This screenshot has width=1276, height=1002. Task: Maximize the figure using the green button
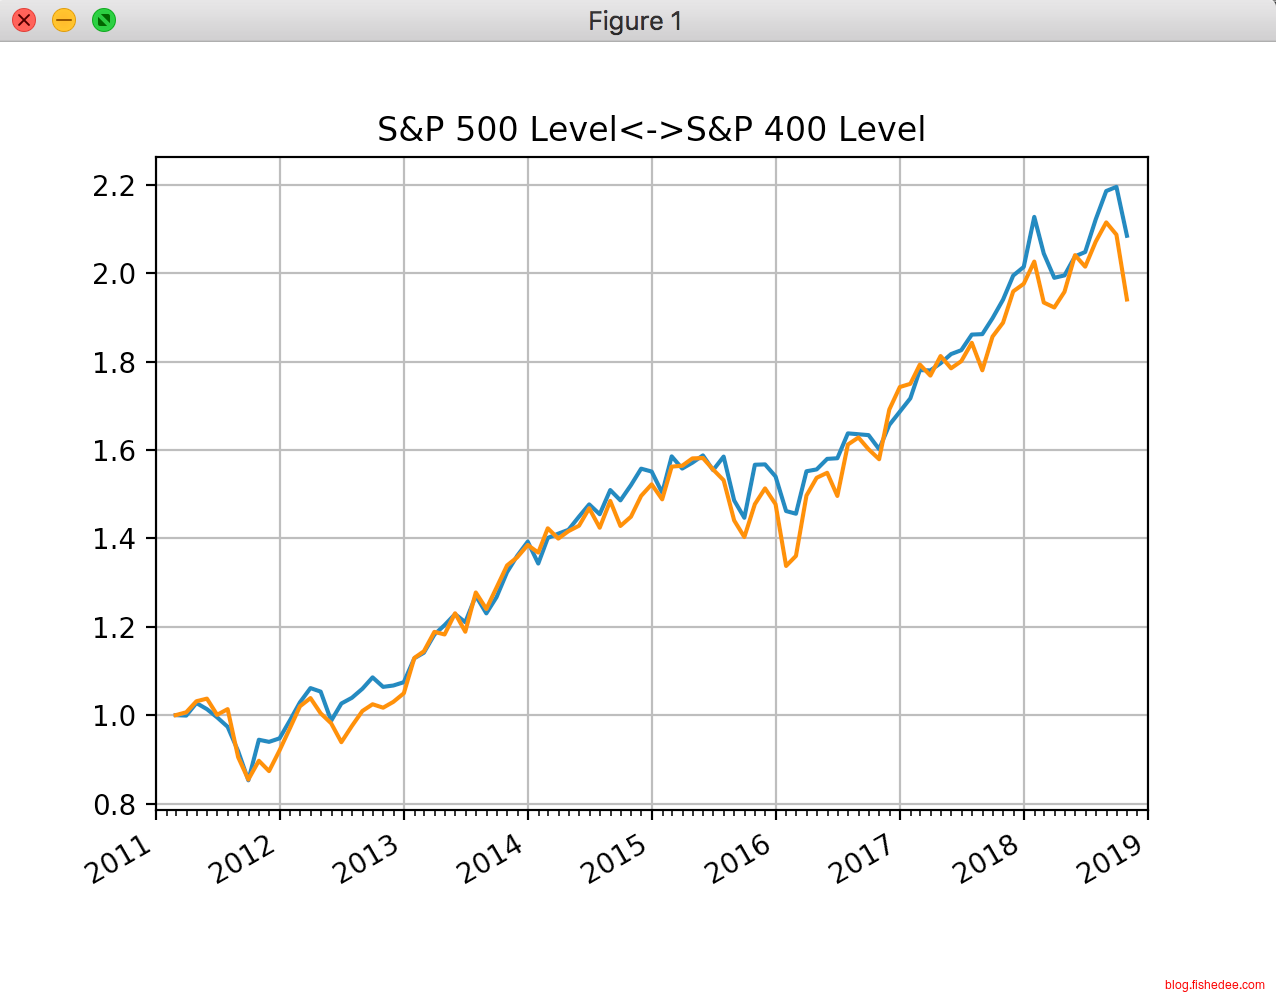click(x=103, y=20)
